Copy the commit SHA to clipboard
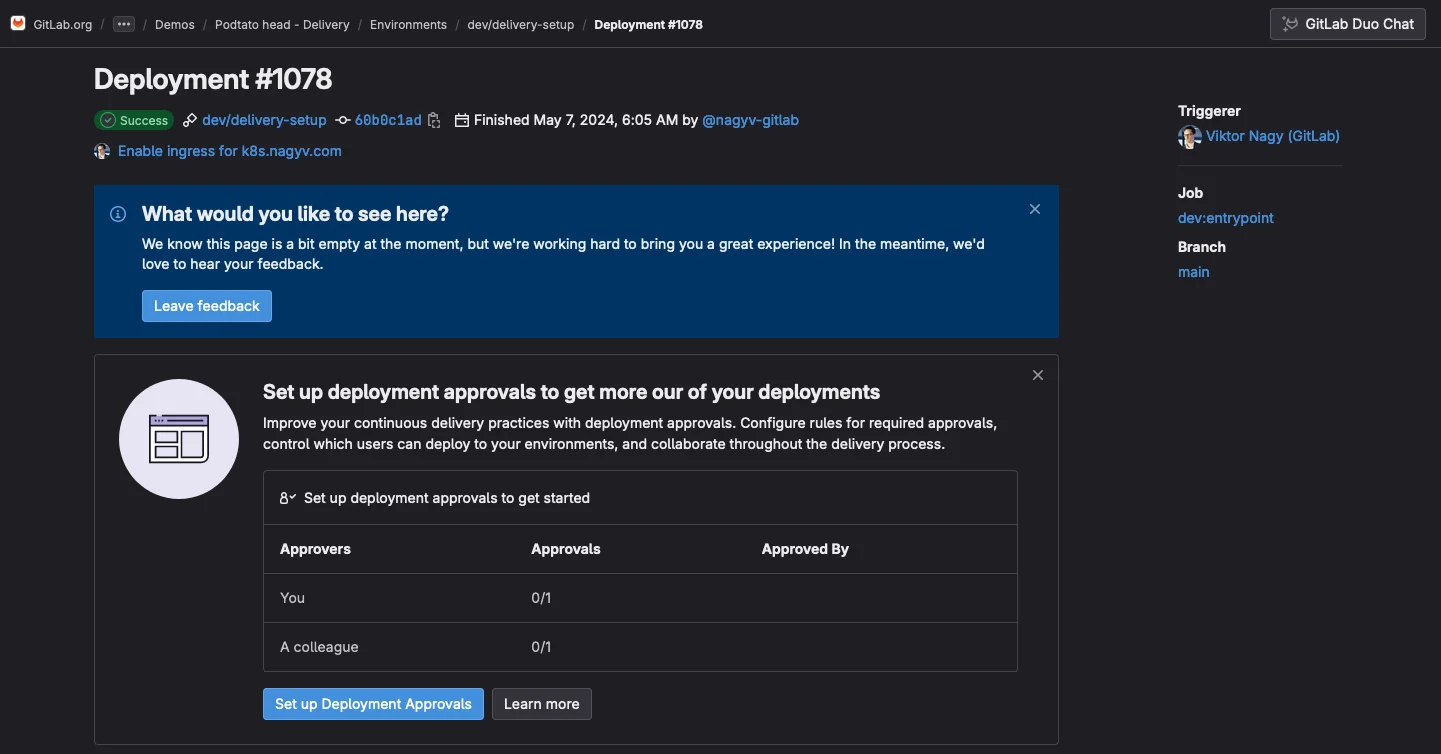 pyautogui.click(x=434, y=121)
